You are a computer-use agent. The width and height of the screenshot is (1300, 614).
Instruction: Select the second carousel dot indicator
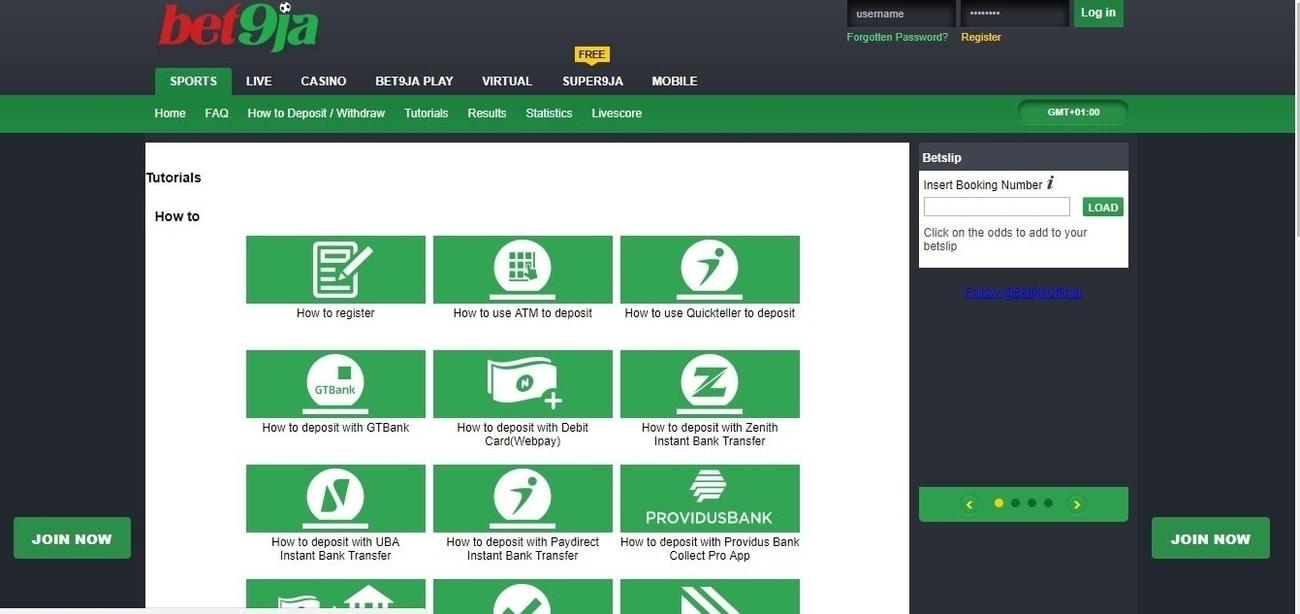coord(1014,502)
